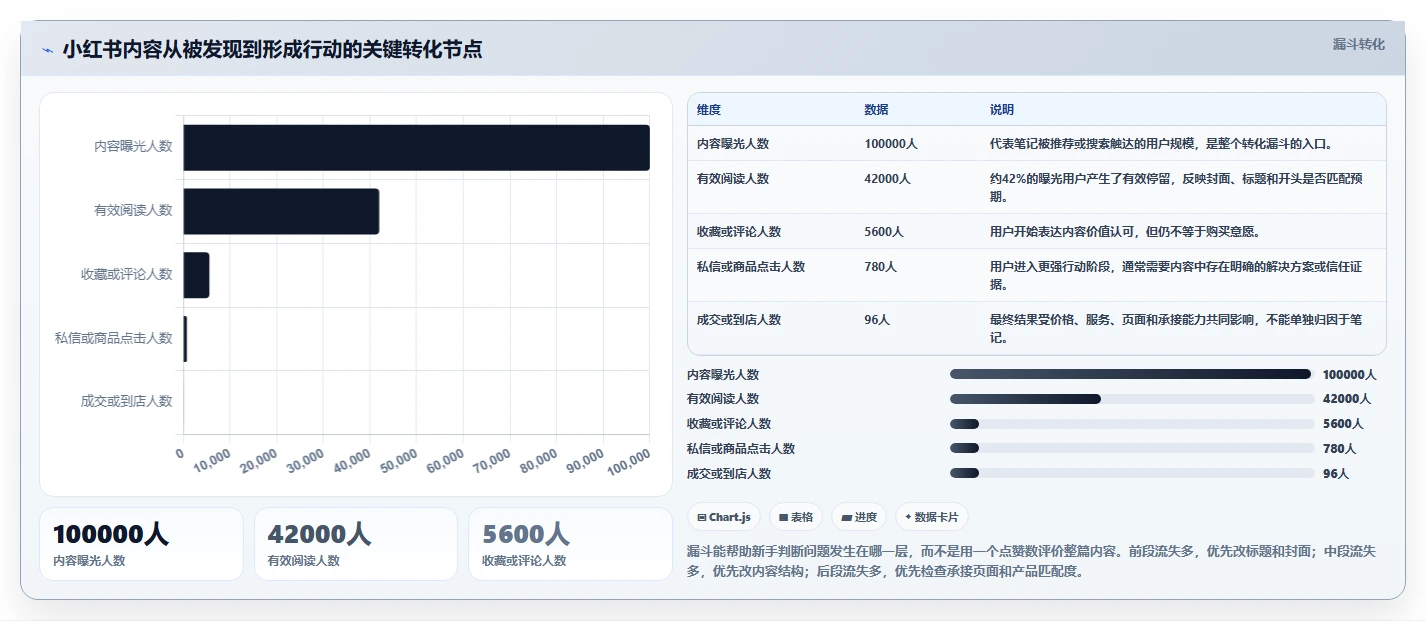This screenshot has height=621, width=1426.
Task: Click the 50,000 tick on the x-axis
Action: coord(398,461)
